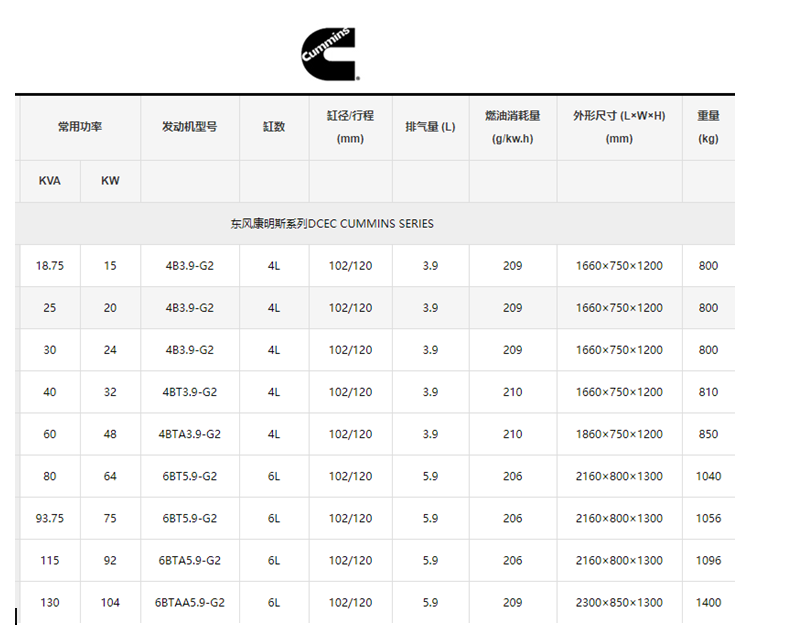Image resolution: width=792 pixels, height=637 pixels.
Task: Click the 24 KW cell
Action: (x=110, y=350)
